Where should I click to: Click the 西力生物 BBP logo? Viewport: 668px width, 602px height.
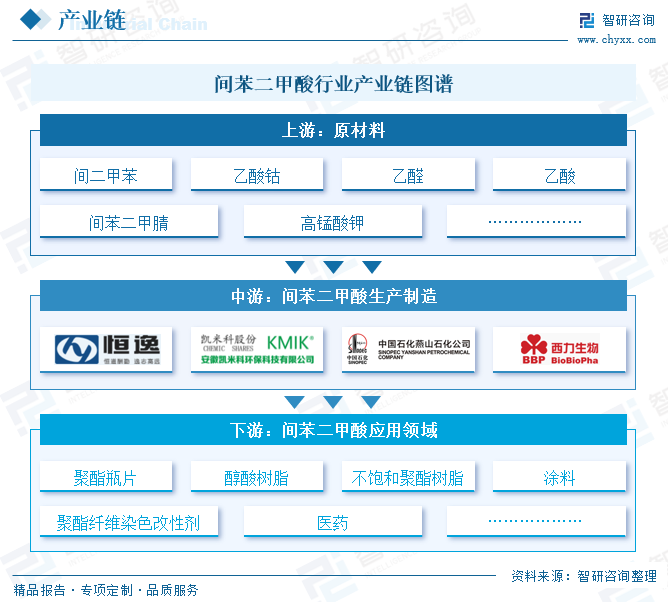(x=559, y=349)
